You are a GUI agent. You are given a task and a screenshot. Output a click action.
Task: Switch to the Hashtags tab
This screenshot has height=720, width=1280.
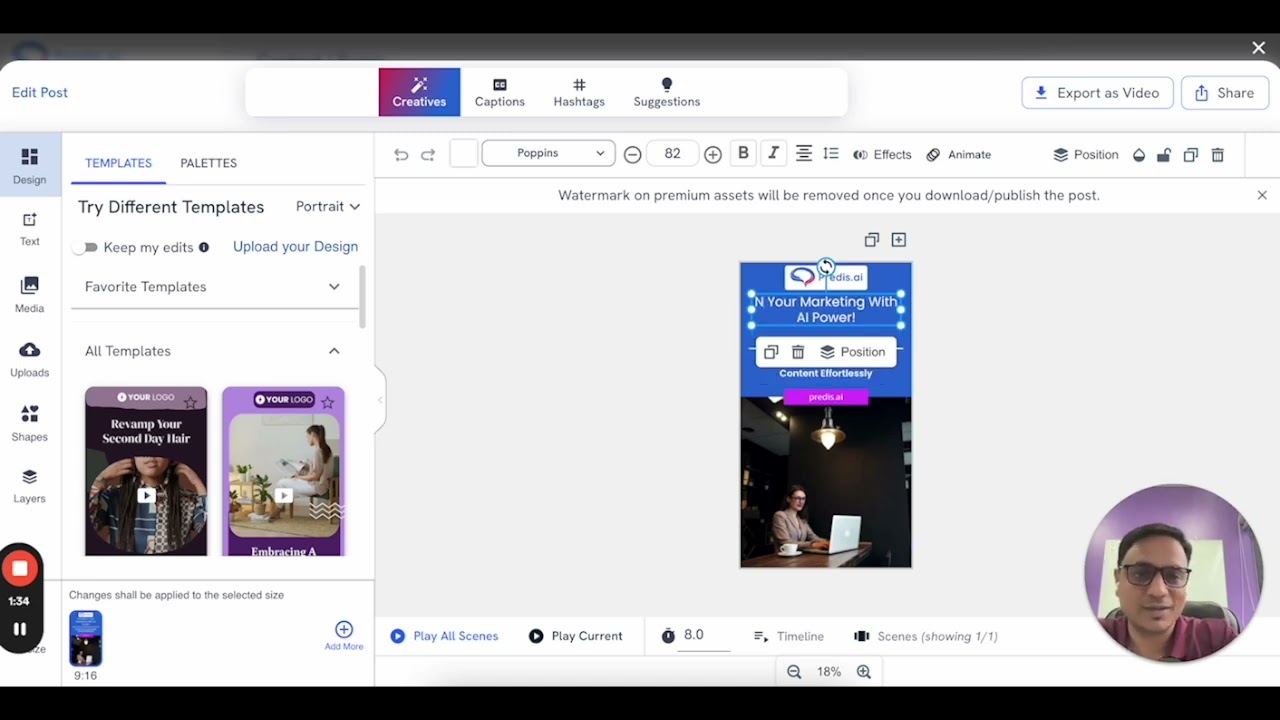(579, 92)
